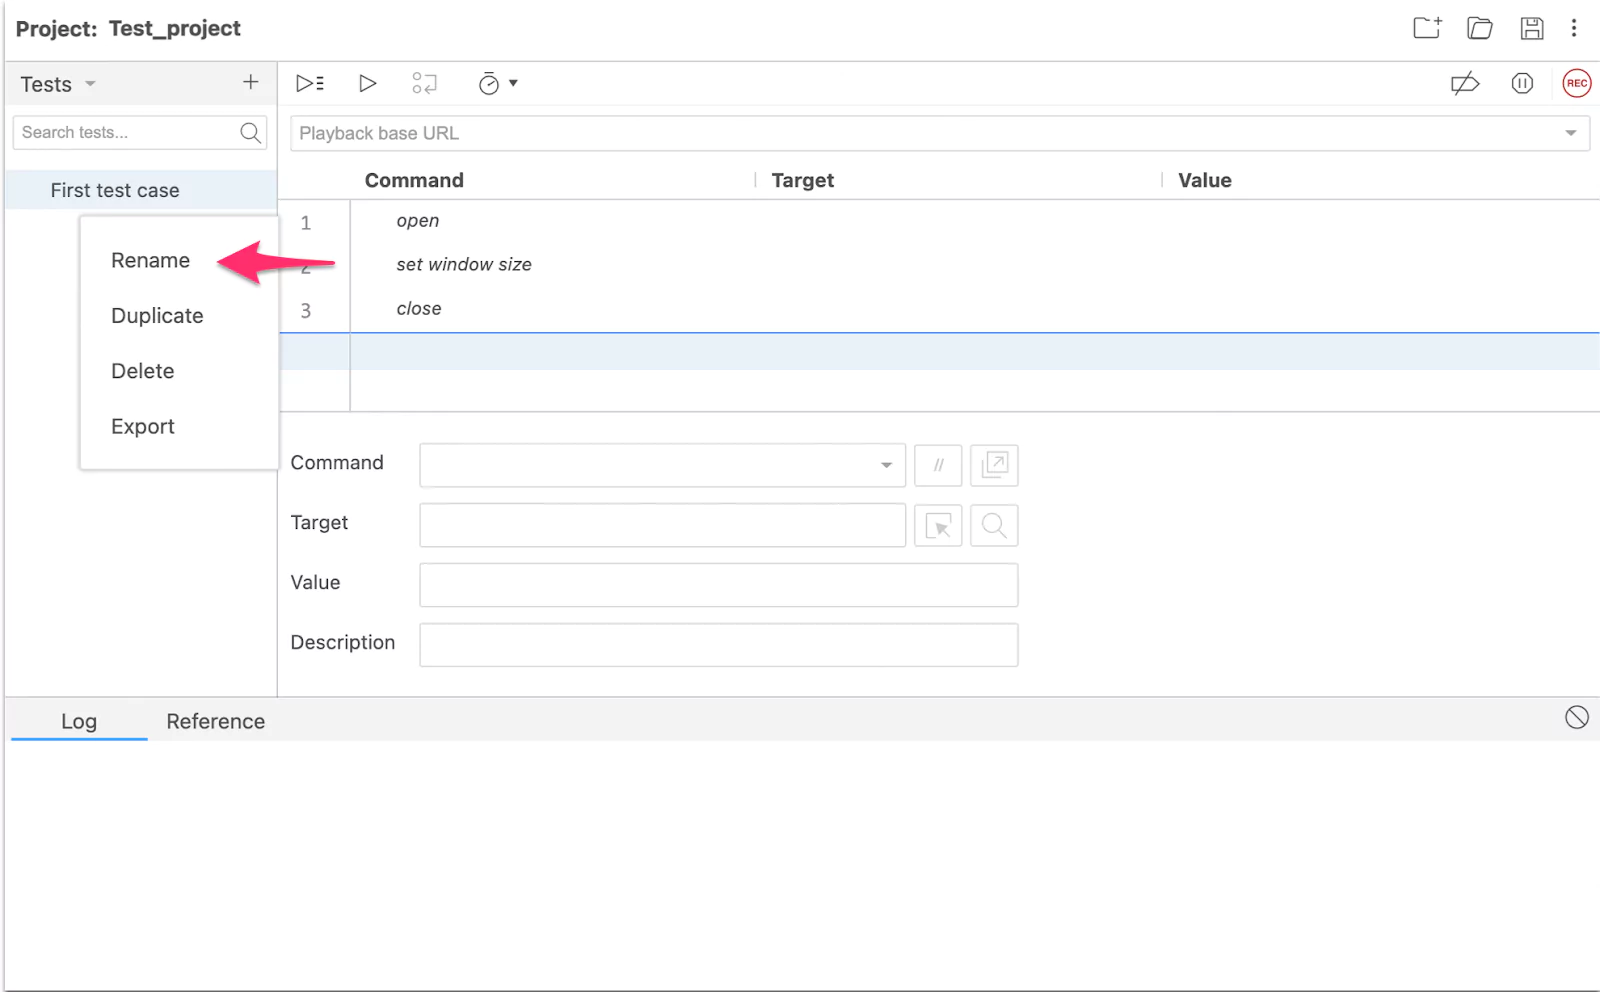Create a new project icon

(x=1426, y=28)
